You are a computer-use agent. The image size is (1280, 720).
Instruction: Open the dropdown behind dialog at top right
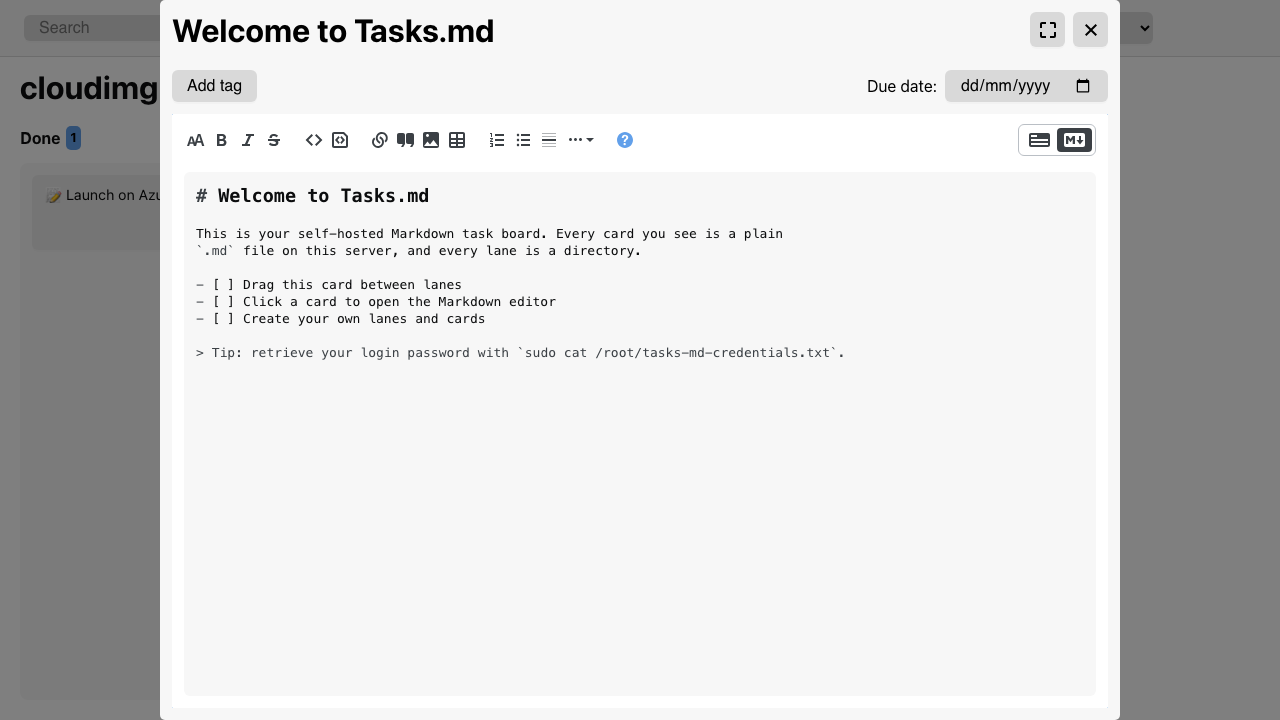coord(1137,28)
